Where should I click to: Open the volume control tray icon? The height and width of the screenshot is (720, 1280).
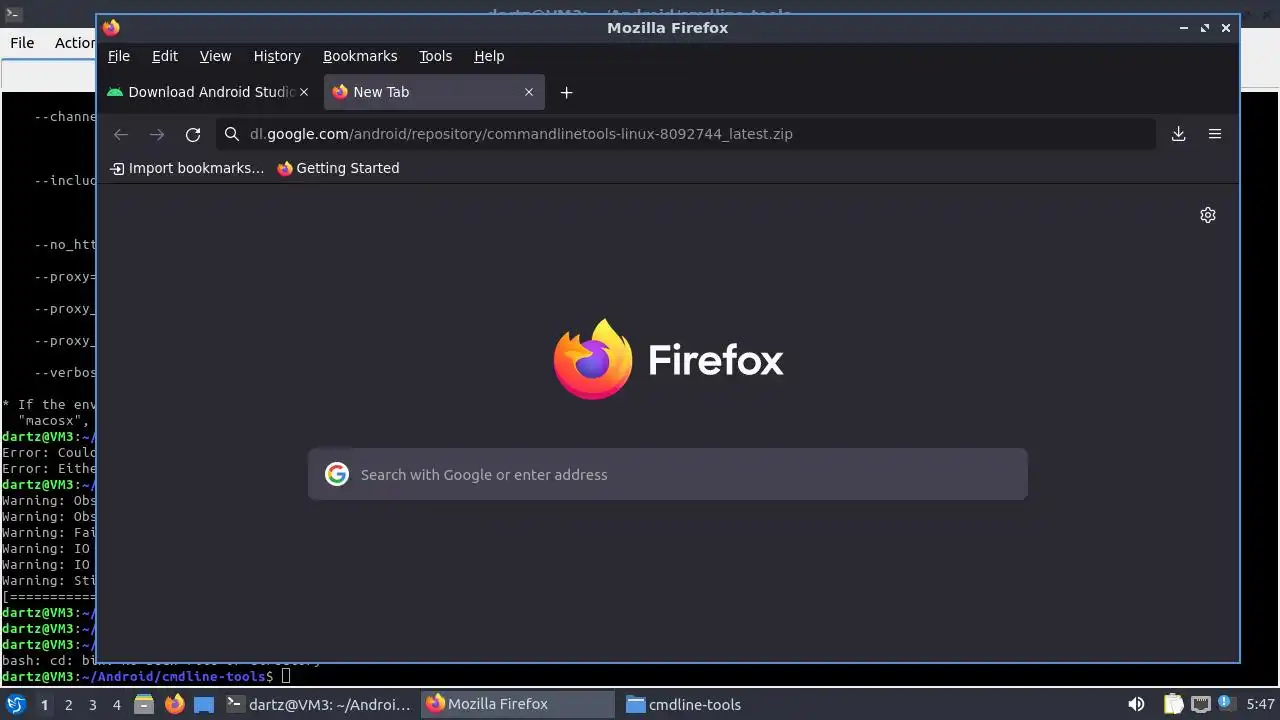click(1136, 704)
